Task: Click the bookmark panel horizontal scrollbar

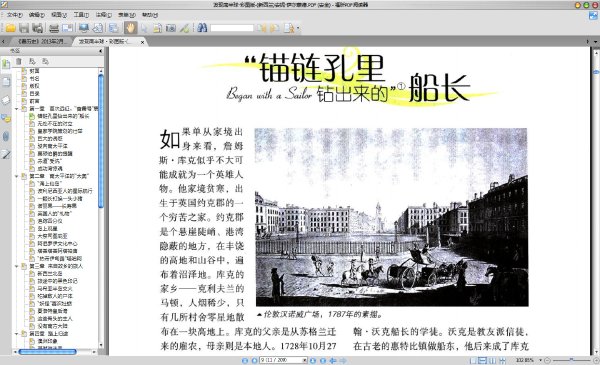Action: 47,352
